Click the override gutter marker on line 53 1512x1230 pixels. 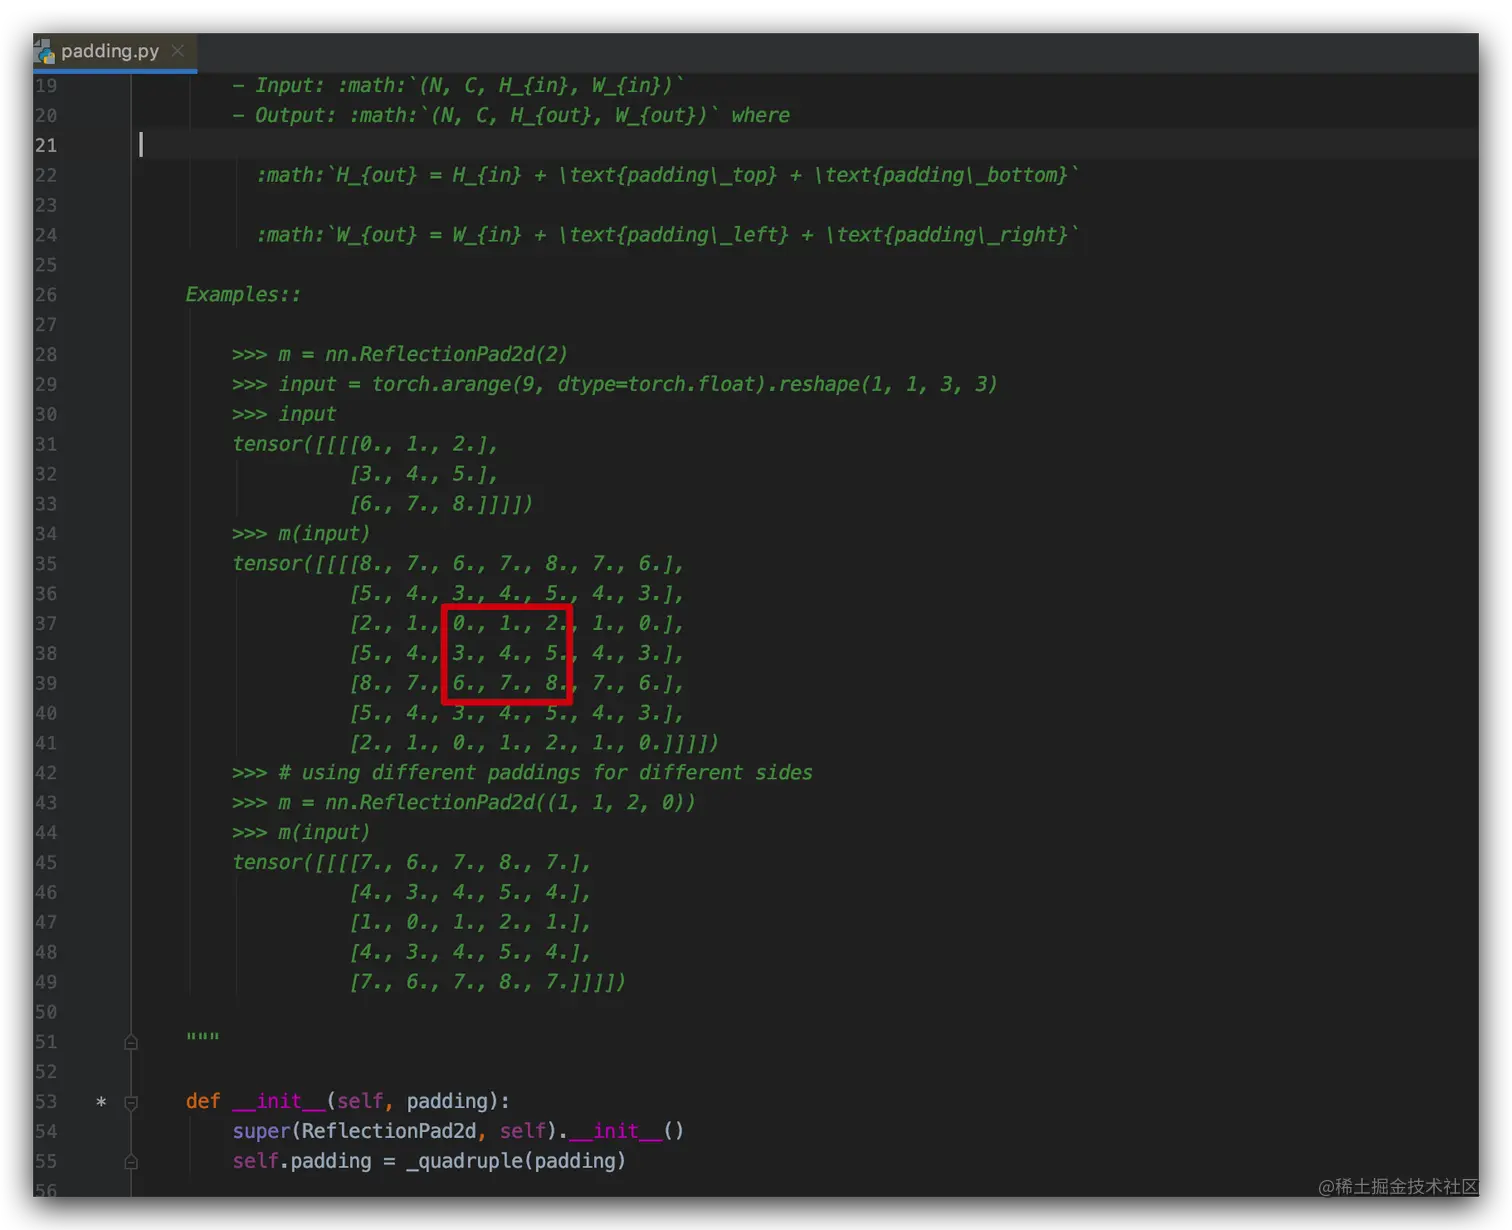click(101, 1102)
